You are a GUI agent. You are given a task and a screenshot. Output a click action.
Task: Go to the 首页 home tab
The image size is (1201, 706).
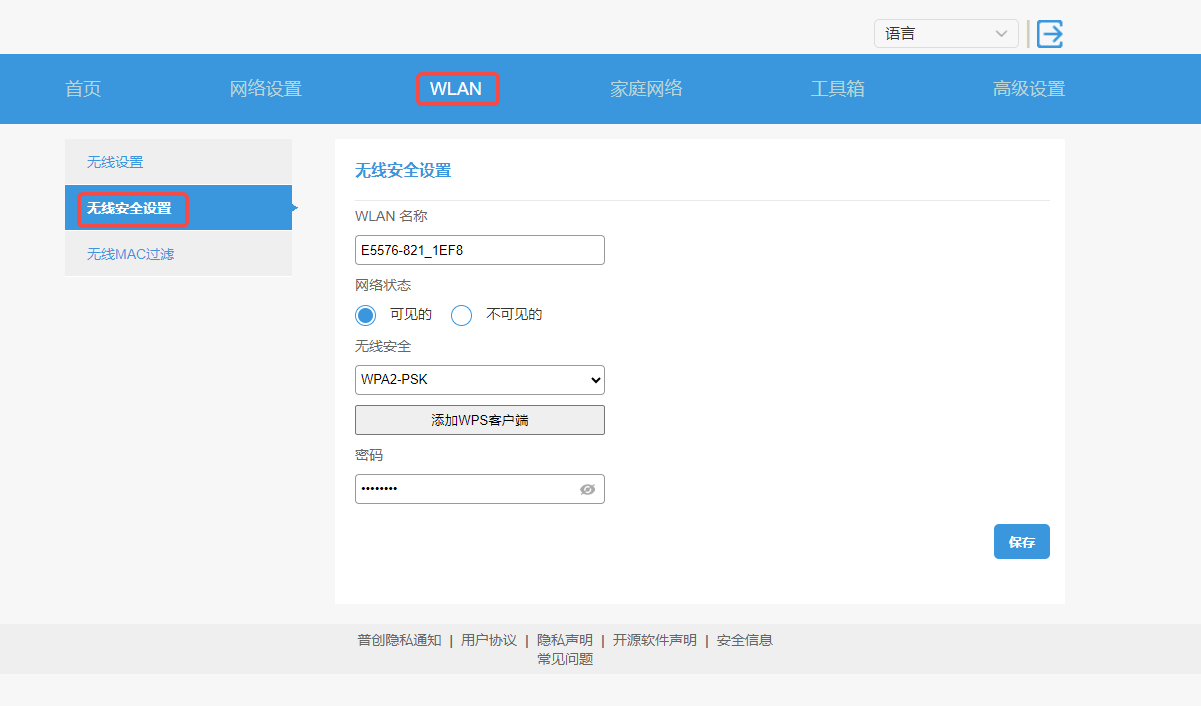(x=83, y=89)
